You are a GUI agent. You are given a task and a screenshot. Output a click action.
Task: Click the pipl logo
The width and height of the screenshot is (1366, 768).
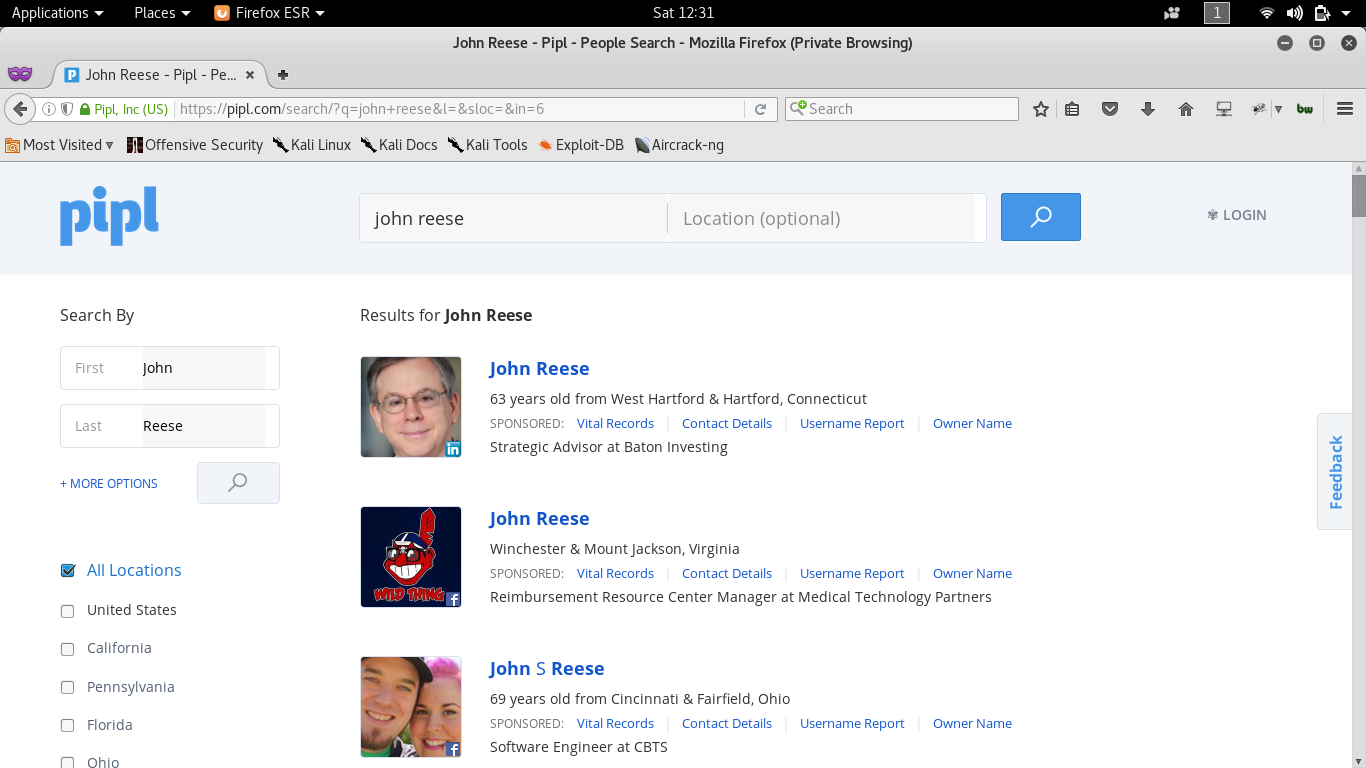click(x=109, y=215)
